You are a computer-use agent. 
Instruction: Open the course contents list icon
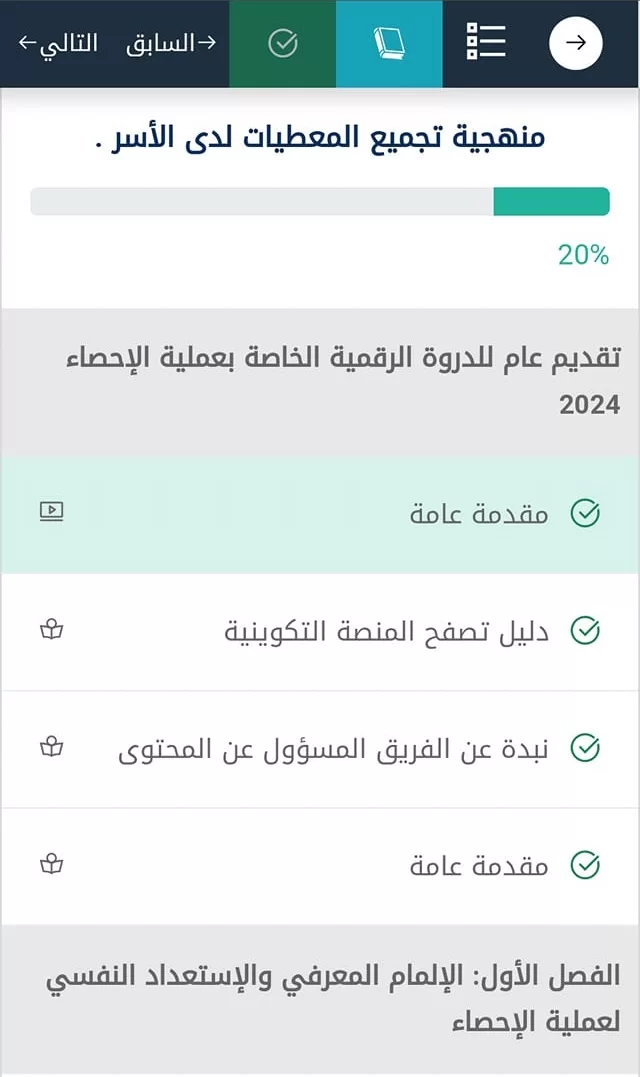pos(486,43)
